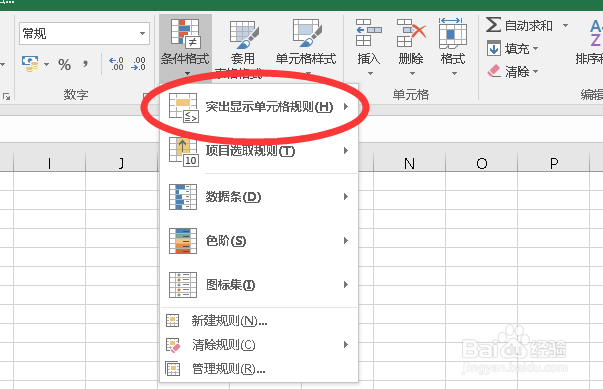Viewport: 603px width, 389px height.
Task: Click the 数据条 data bars icon
Action: (183, 197)
